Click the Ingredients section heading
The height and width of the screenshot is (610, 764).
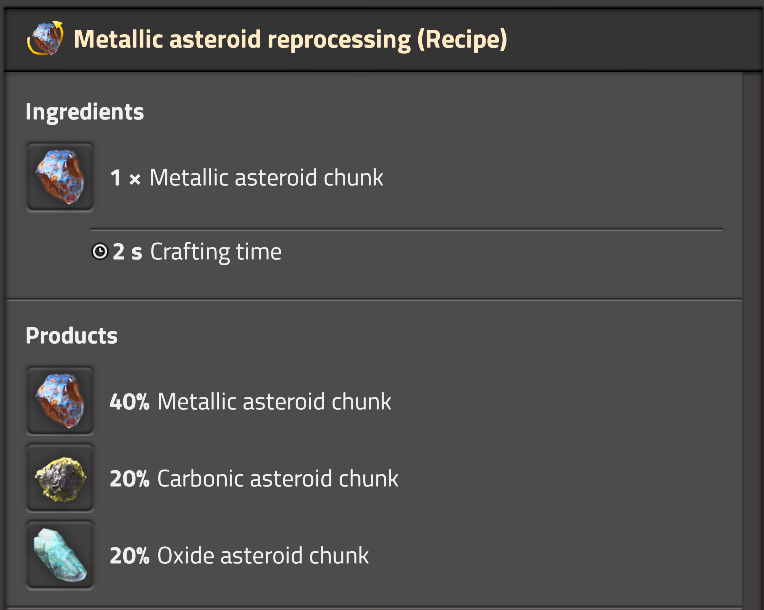coord(85,112)
